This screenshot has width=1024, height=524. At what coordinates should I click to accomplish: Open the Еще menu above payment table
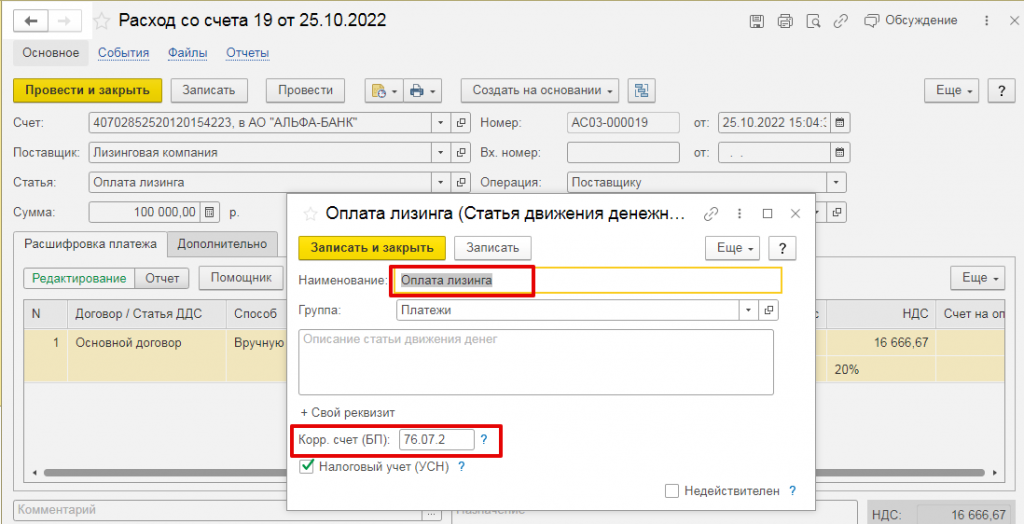pos(978,278)
